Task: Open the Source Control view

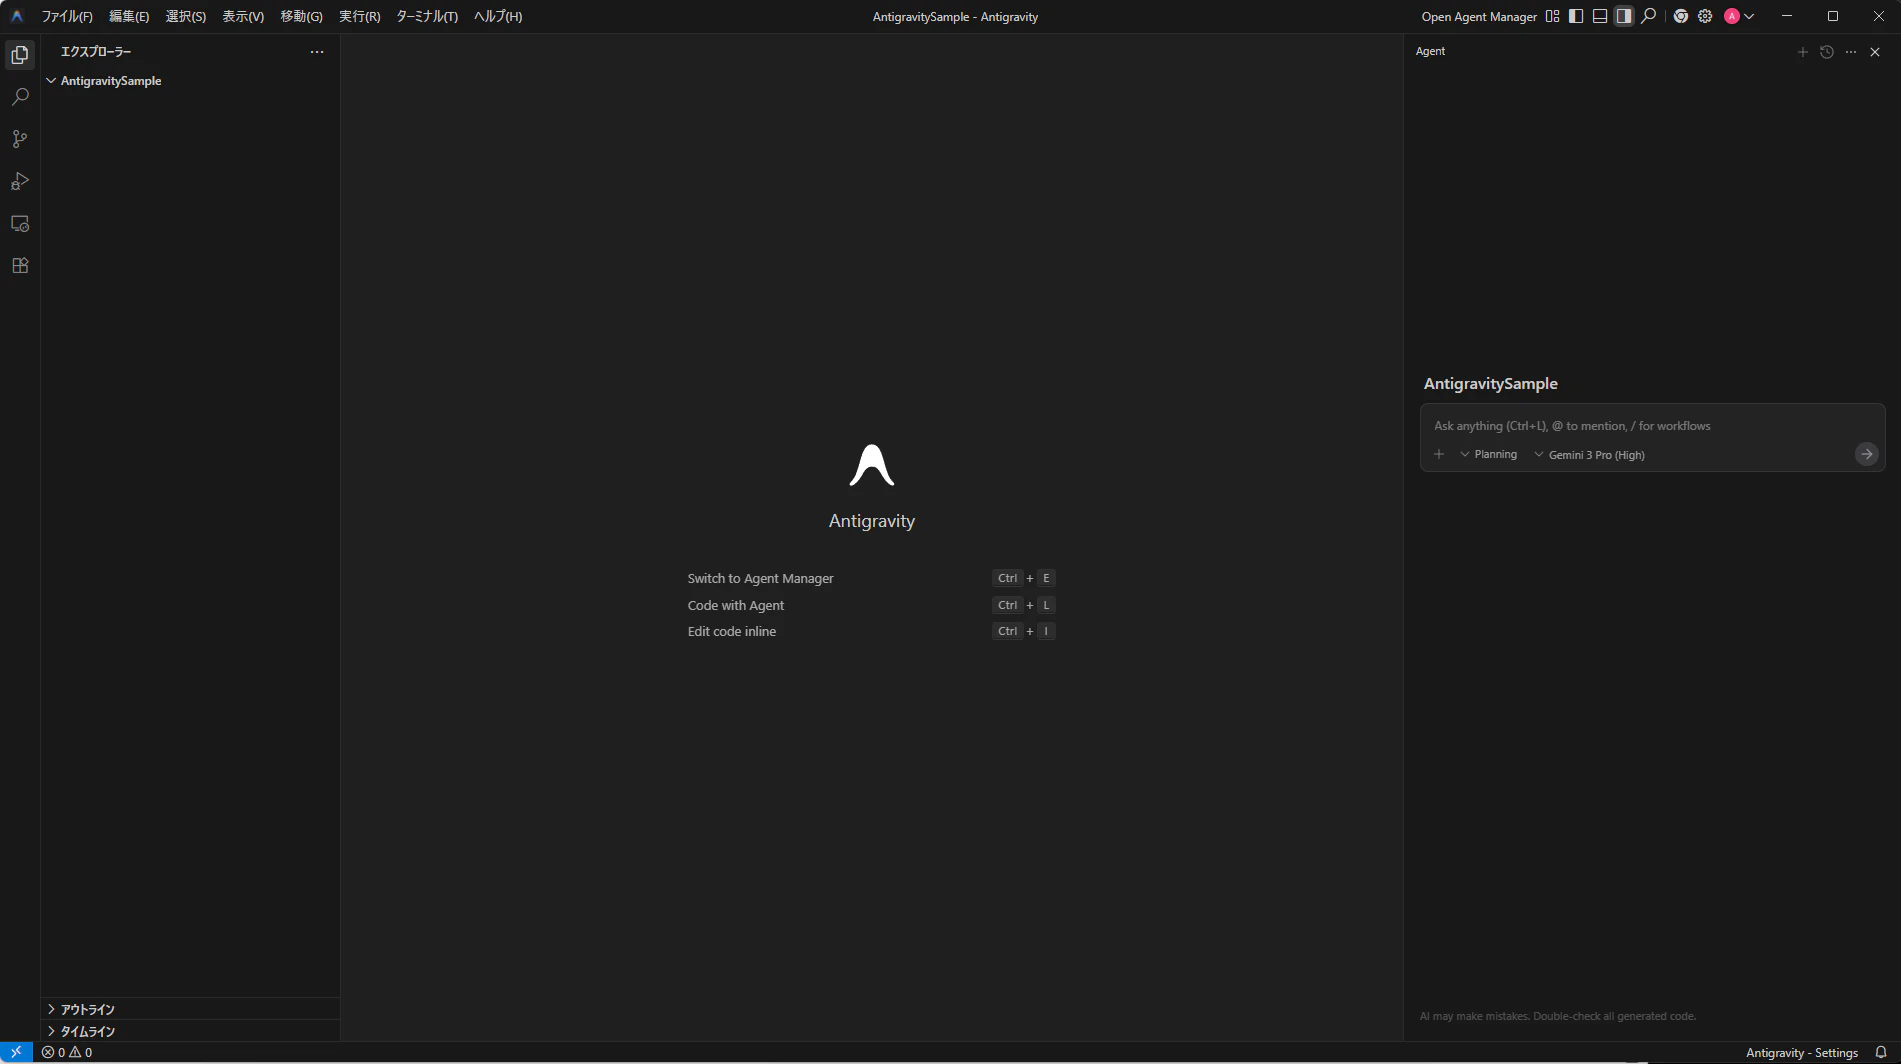Action: 20,139
